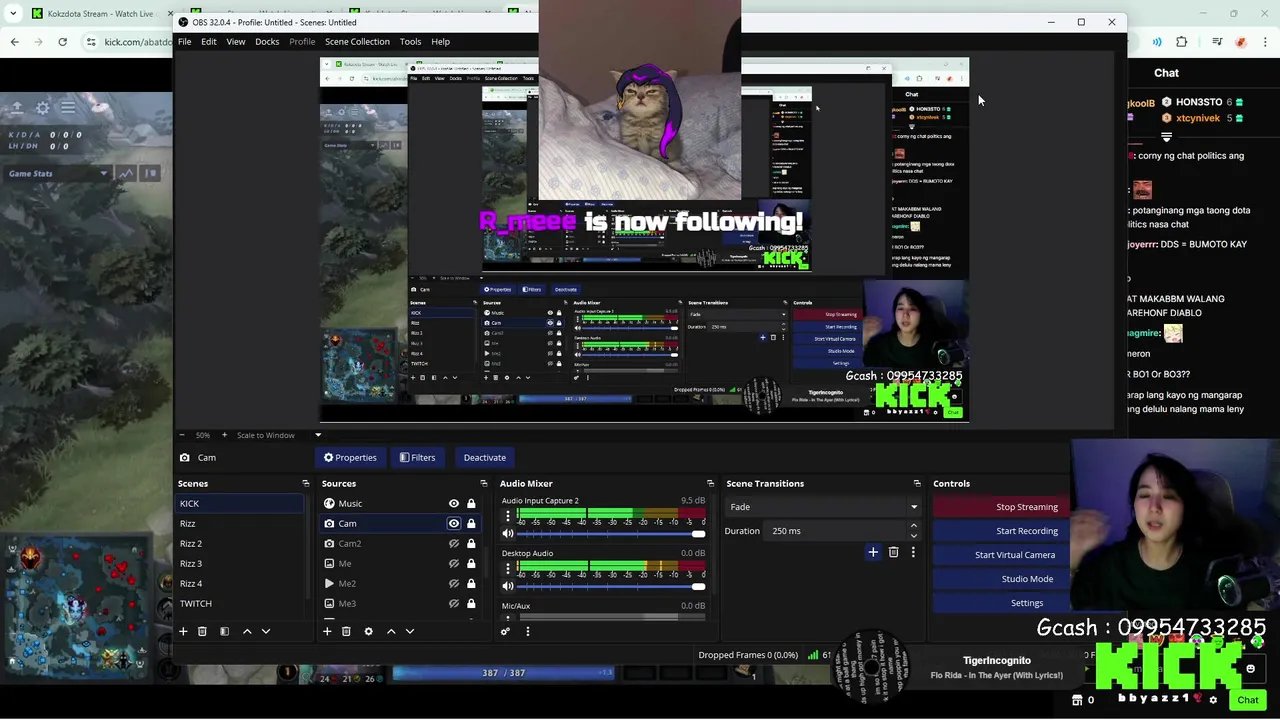This screenshot has height=720, width=1280.
Task: Show the Cam2 source
Action: (454, 543)
